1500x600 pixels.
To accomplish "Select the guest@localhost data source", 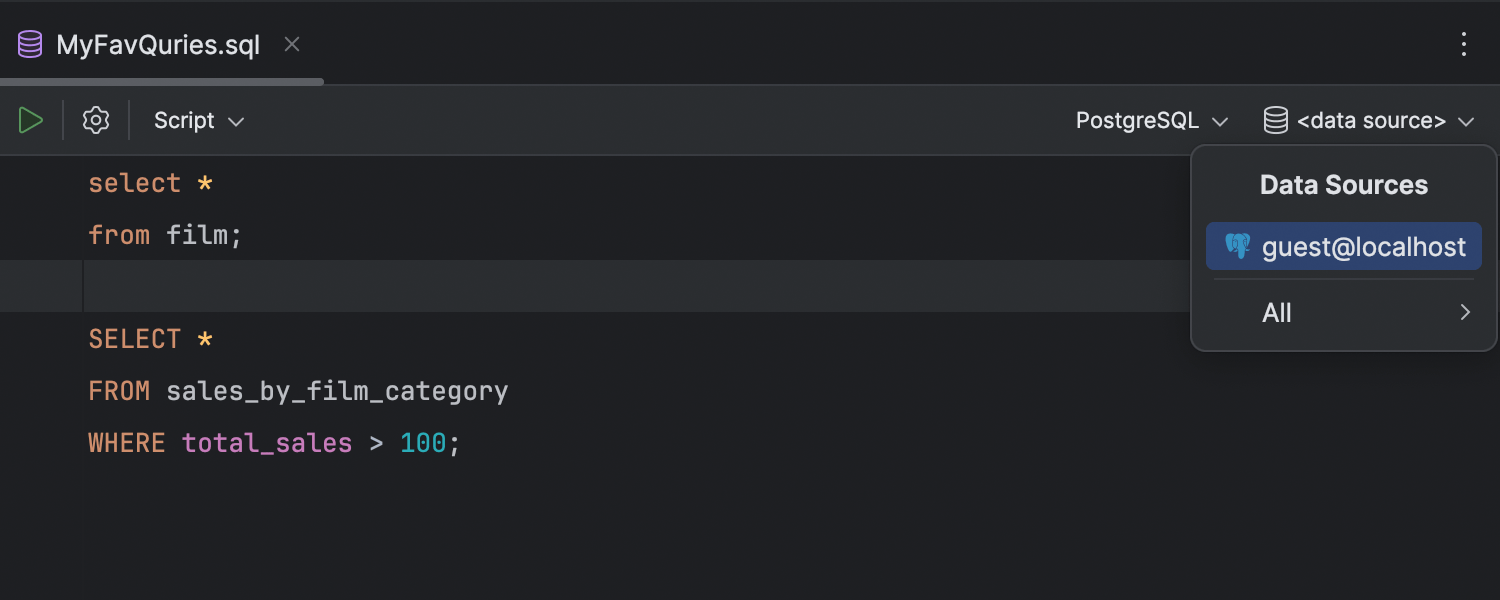I will pyautogui.click(x=1363, y=247).
